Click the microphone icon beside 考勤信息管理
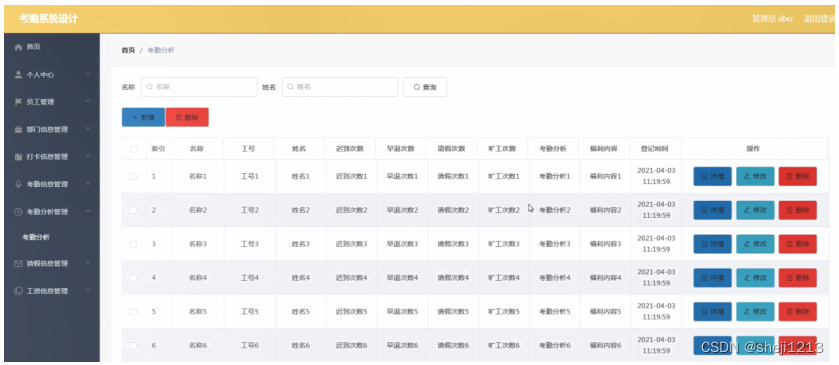Screen dimensions: 839x365 18,184
